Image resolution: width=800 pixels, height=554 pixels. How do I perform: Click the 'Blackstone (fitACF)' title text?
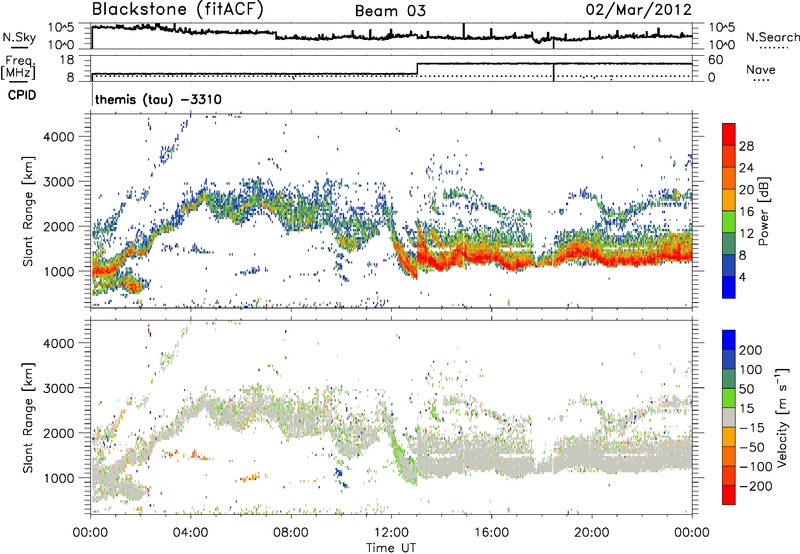[x=178, y=9]
